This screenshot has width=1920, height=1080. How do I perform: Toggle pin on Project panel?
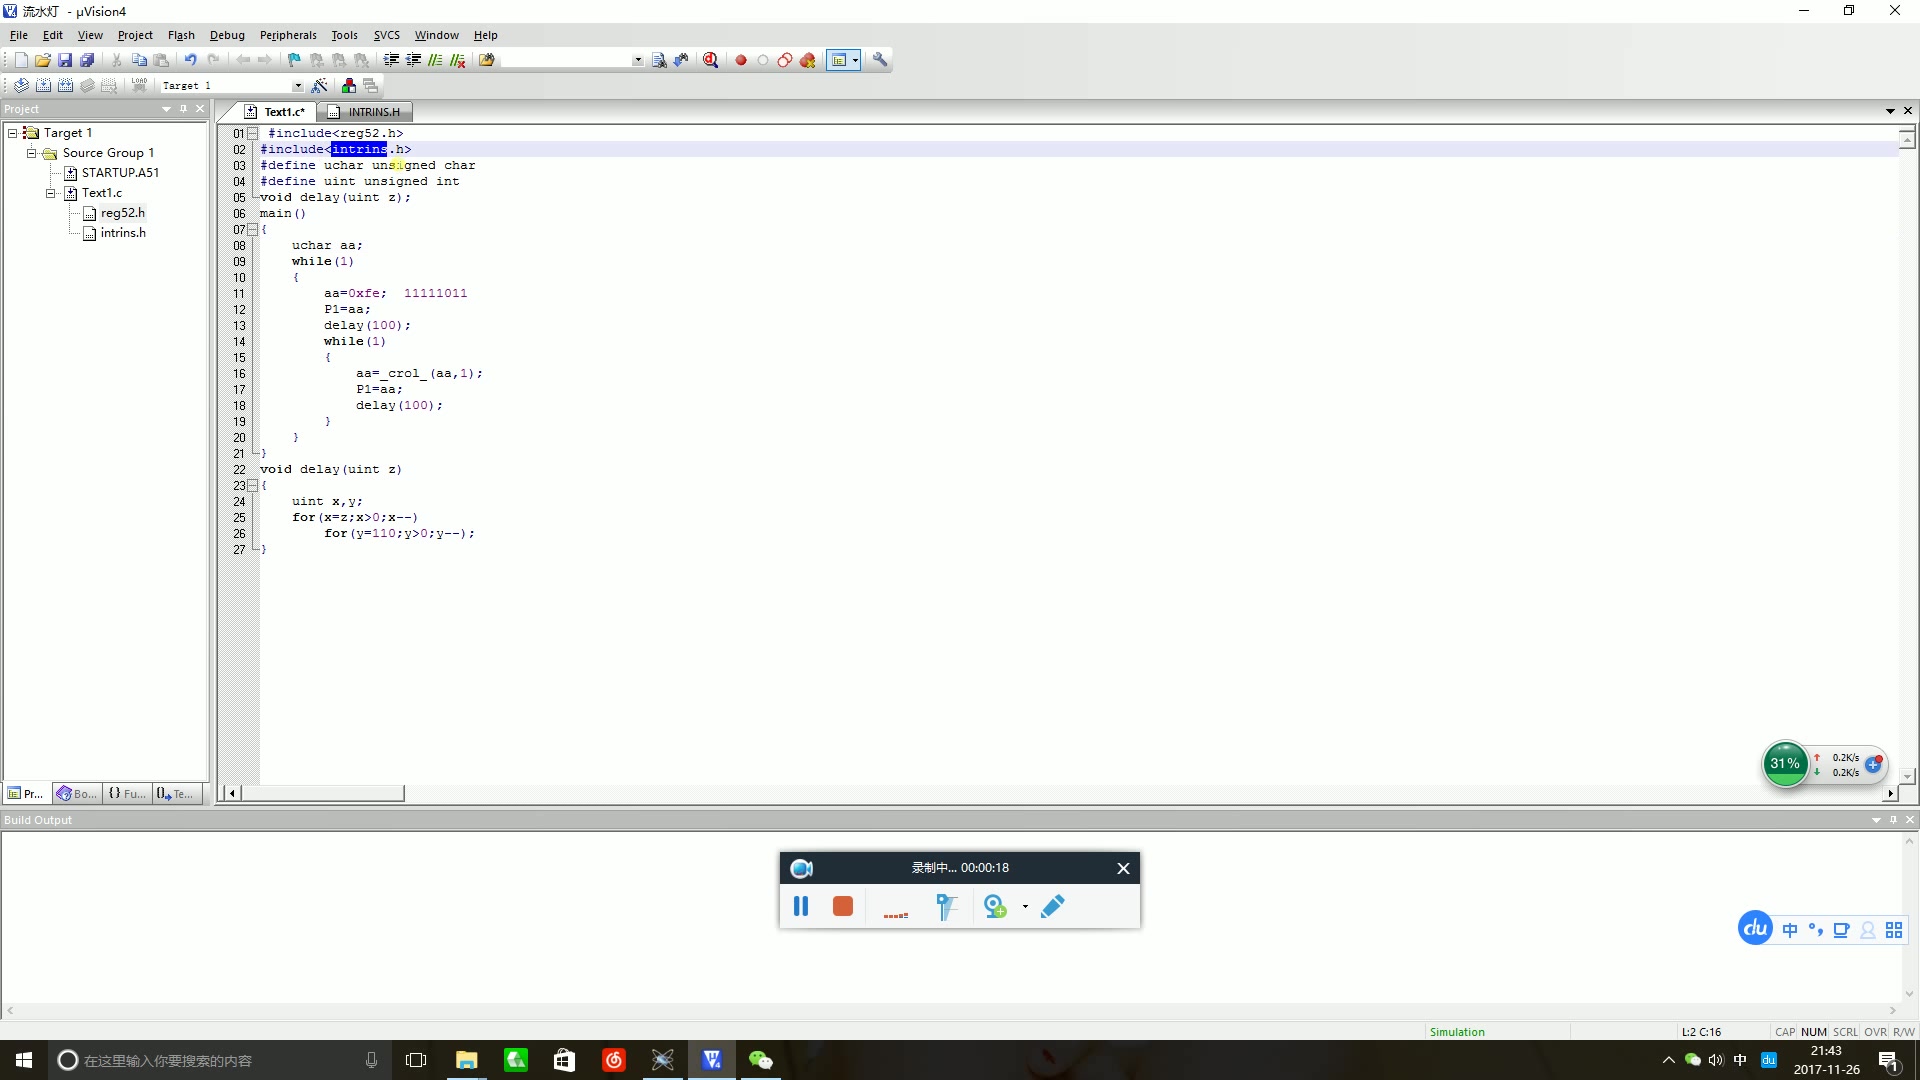click(x=183, y=109)
